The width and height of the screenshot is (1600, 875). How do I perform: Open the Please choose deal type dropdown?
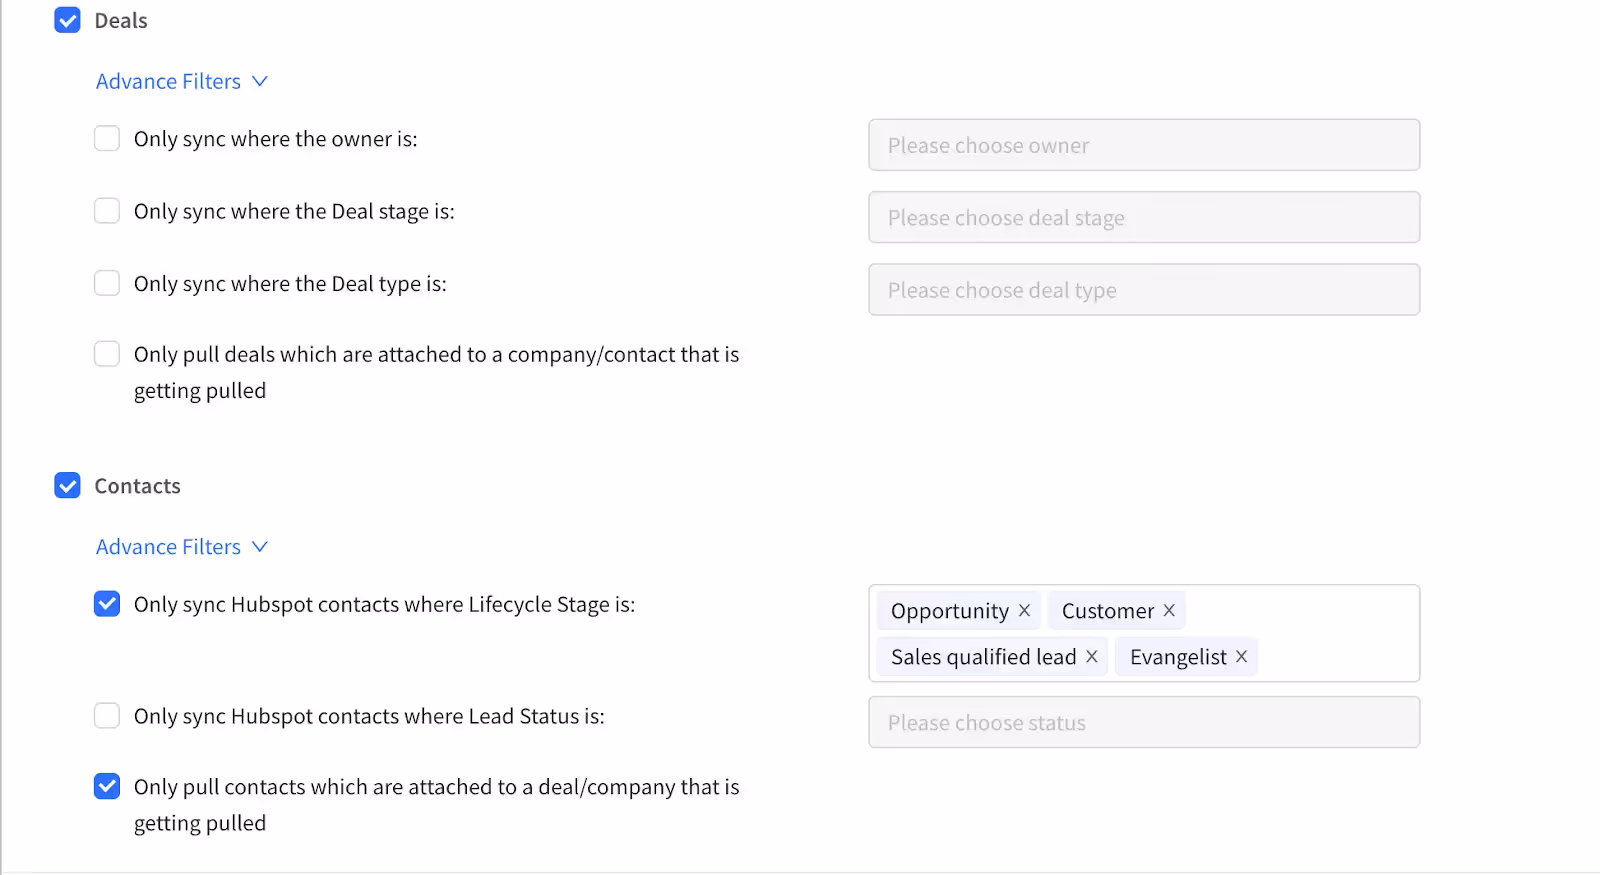click(1144, 290)
